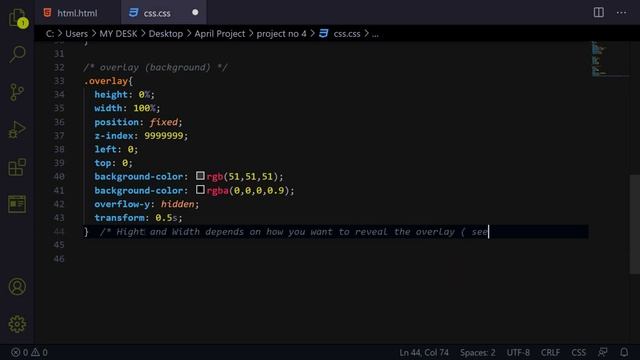Open the More Actions ellipsis menu

(622, 13)
